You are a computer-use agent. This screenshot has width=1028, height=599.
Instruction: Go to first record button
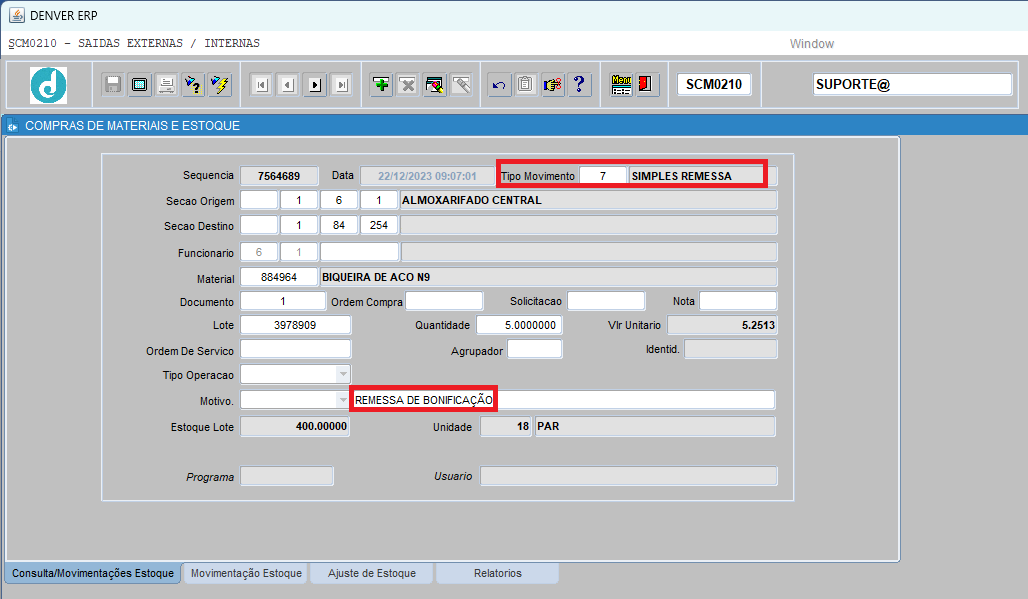(x=262, y=85)
